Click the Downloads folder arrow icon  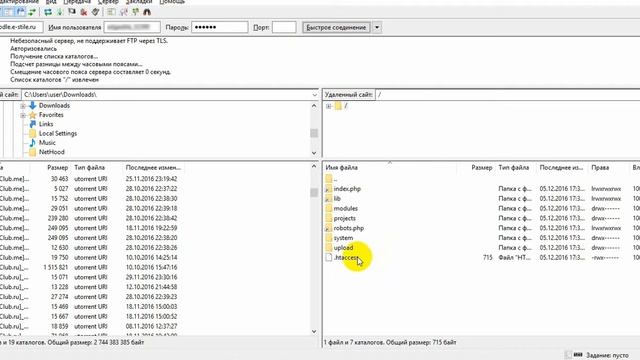tap(33, 105)
